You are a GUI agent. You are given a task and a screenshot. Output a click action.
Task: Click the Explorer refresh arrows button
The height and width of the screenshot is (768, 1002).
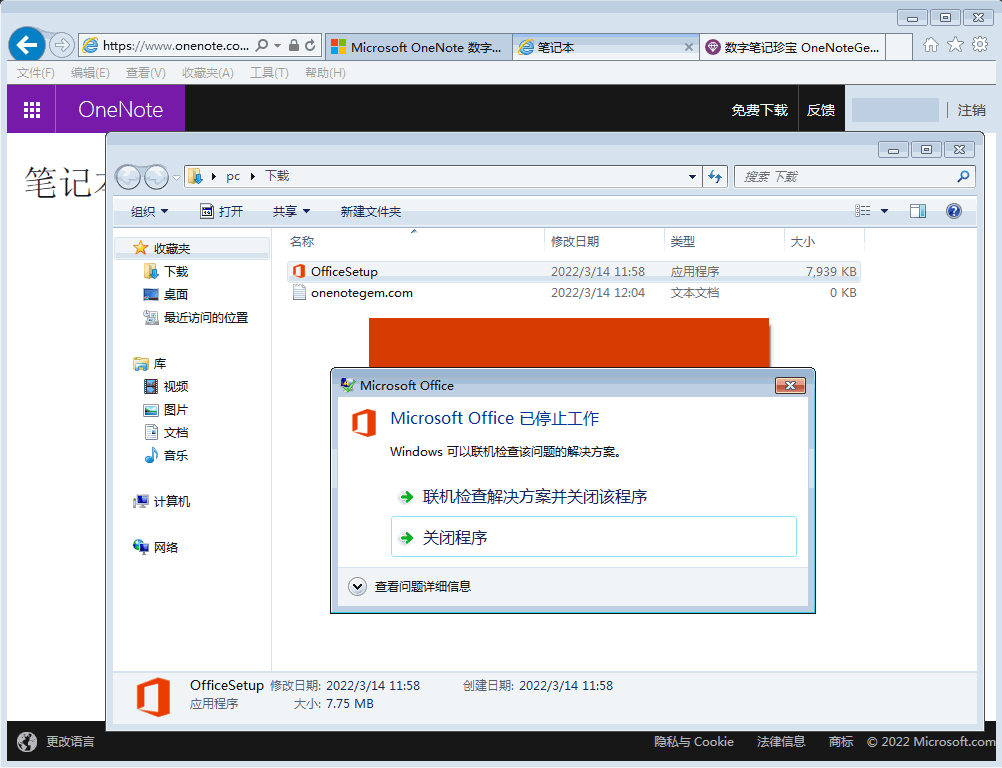click(715, 176)
